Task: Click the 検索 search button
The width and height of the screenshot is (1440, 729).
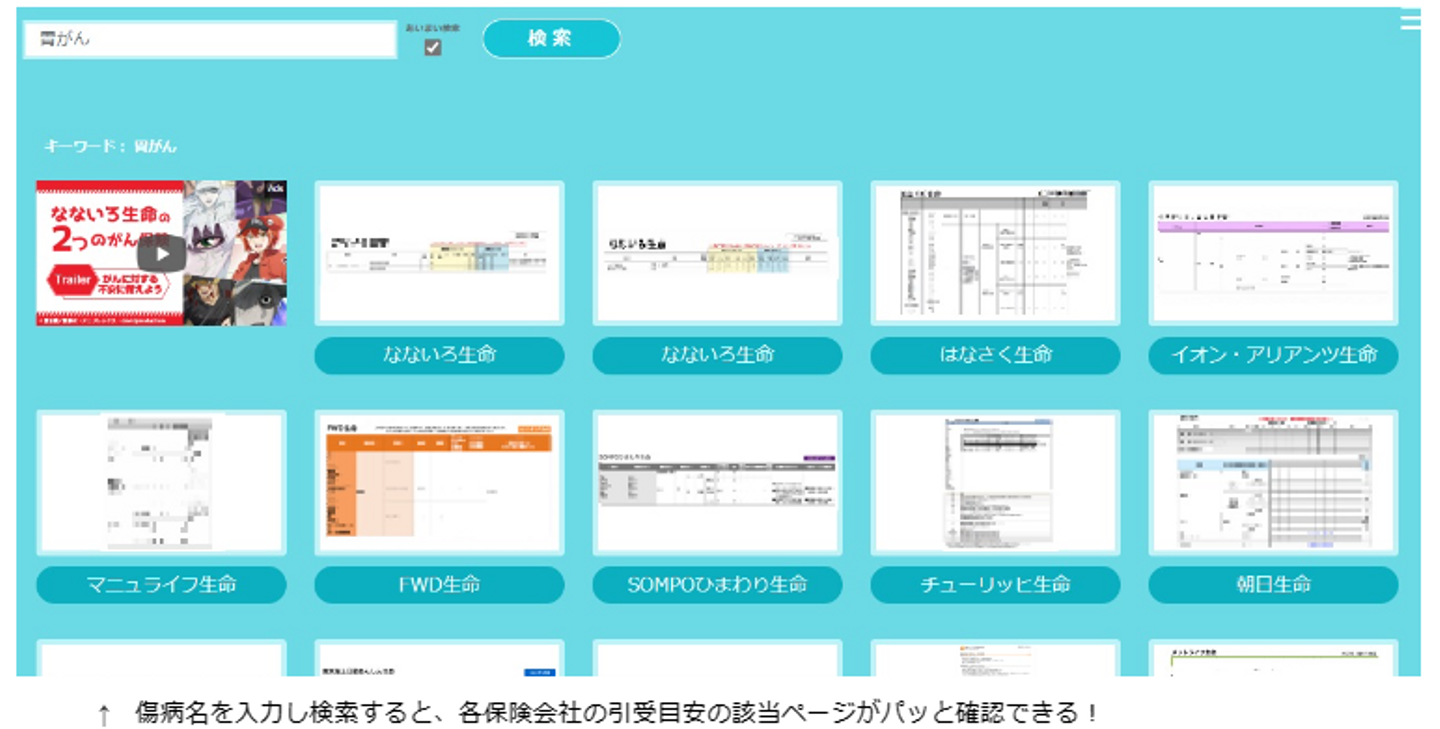Action: tap(551, 39)
